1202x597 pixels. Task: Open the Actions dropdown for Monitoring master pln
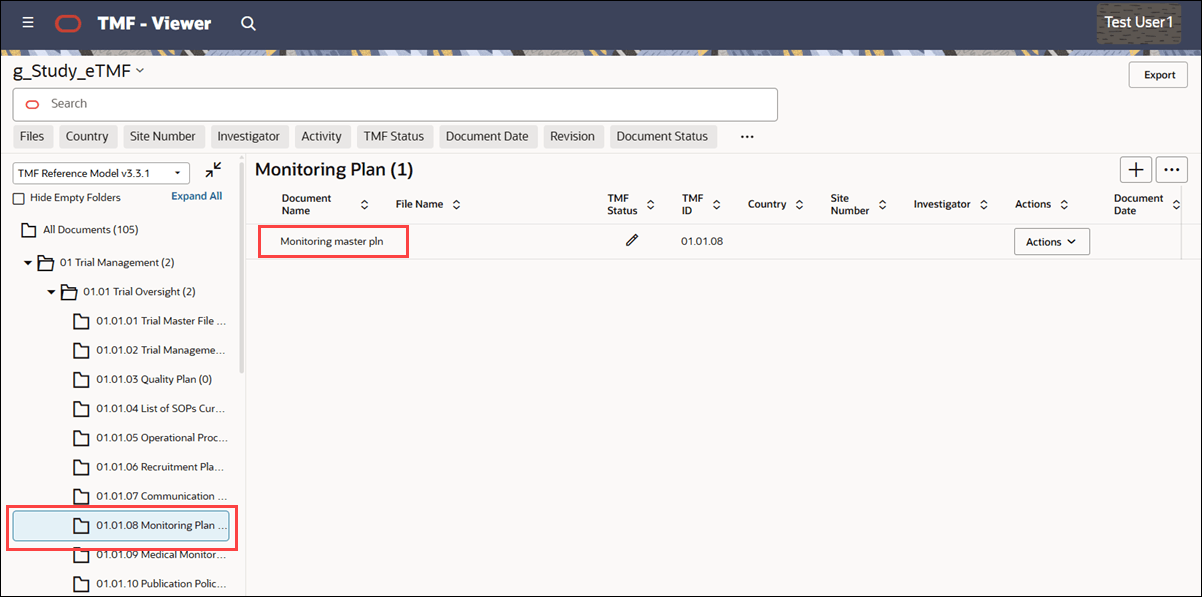[x=1051, y=241]
